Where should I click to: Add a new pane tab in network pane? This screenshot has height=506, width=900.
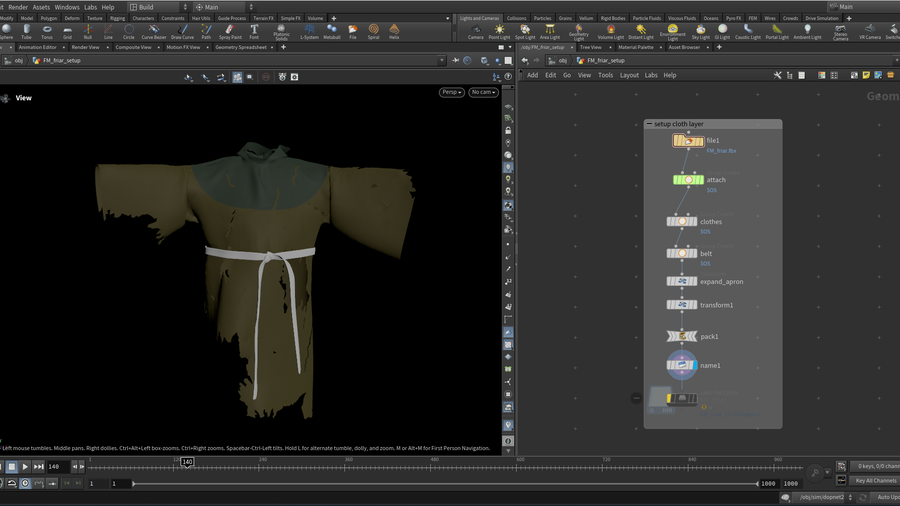[x=719, y=48]
